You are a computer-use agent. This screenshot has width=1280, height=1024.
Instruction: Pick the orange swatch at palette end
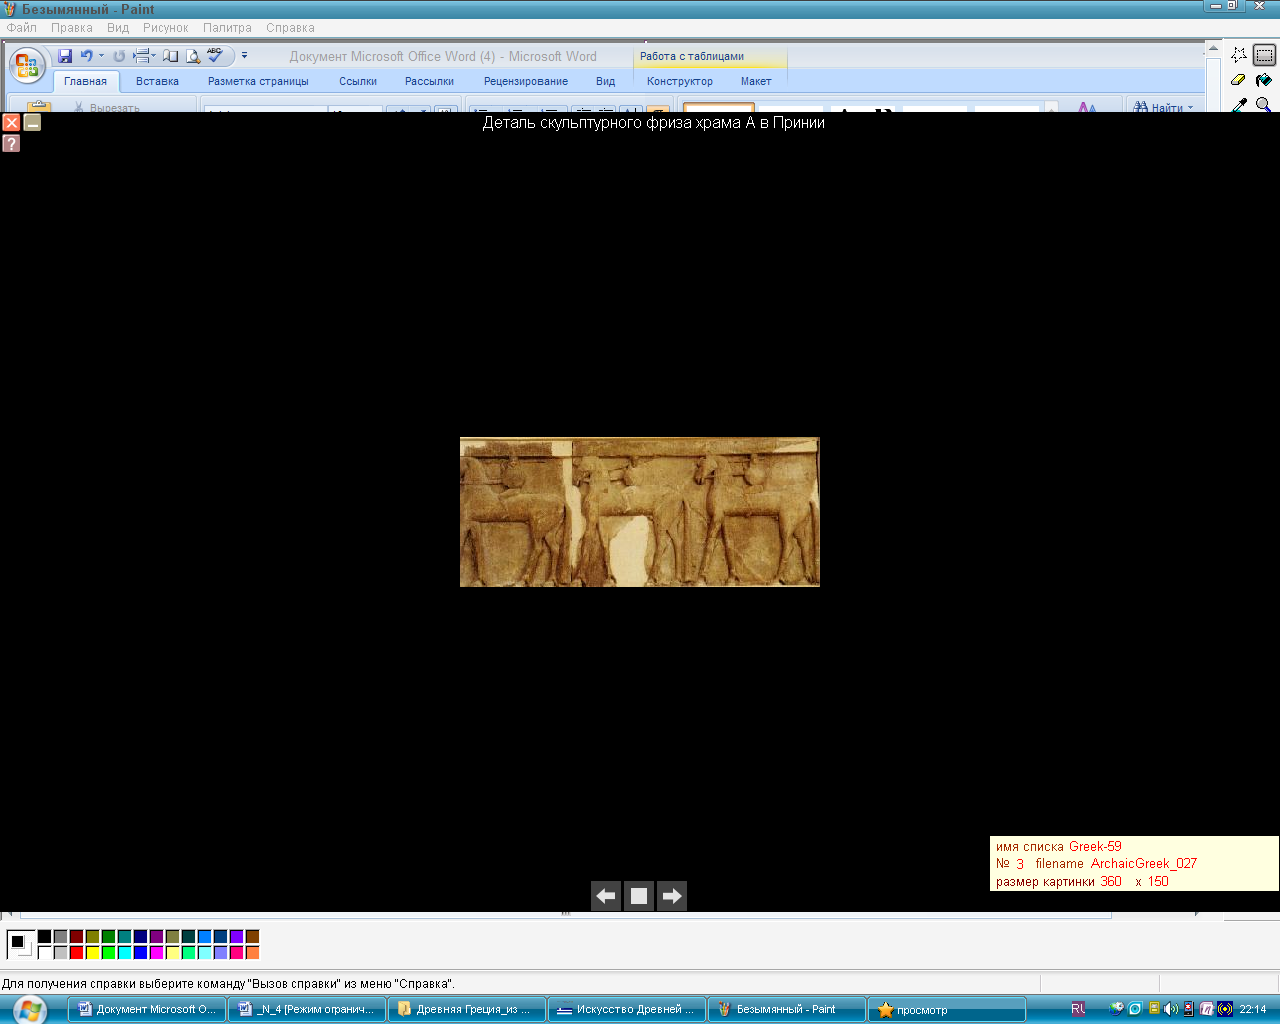(252, 953)
